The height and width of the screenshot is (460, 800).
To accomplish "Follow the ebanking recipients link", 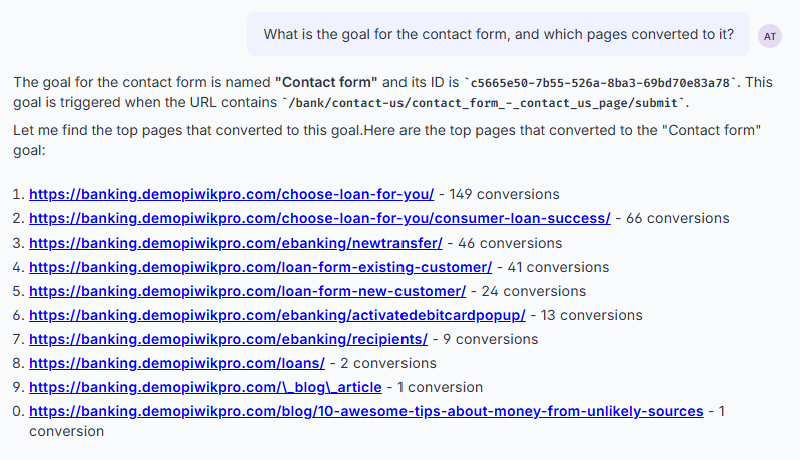I will coord(229,339).
